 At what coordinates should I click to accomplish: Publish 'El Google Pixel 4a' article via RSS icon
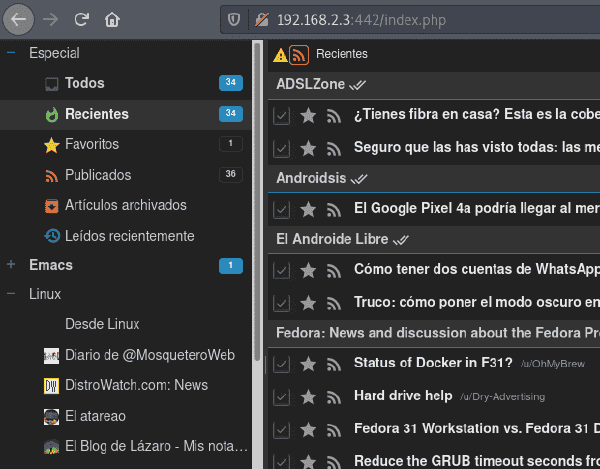334,210
